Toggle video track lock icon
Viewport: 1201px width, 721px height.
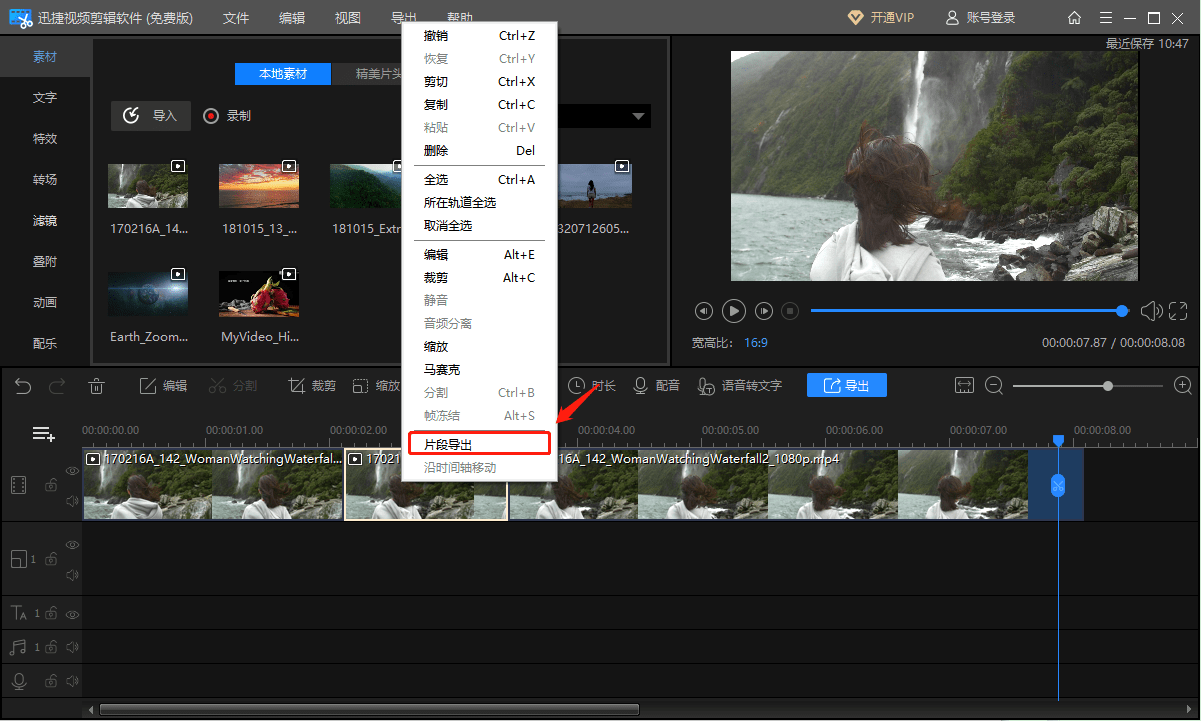click(x=50, y=486)
